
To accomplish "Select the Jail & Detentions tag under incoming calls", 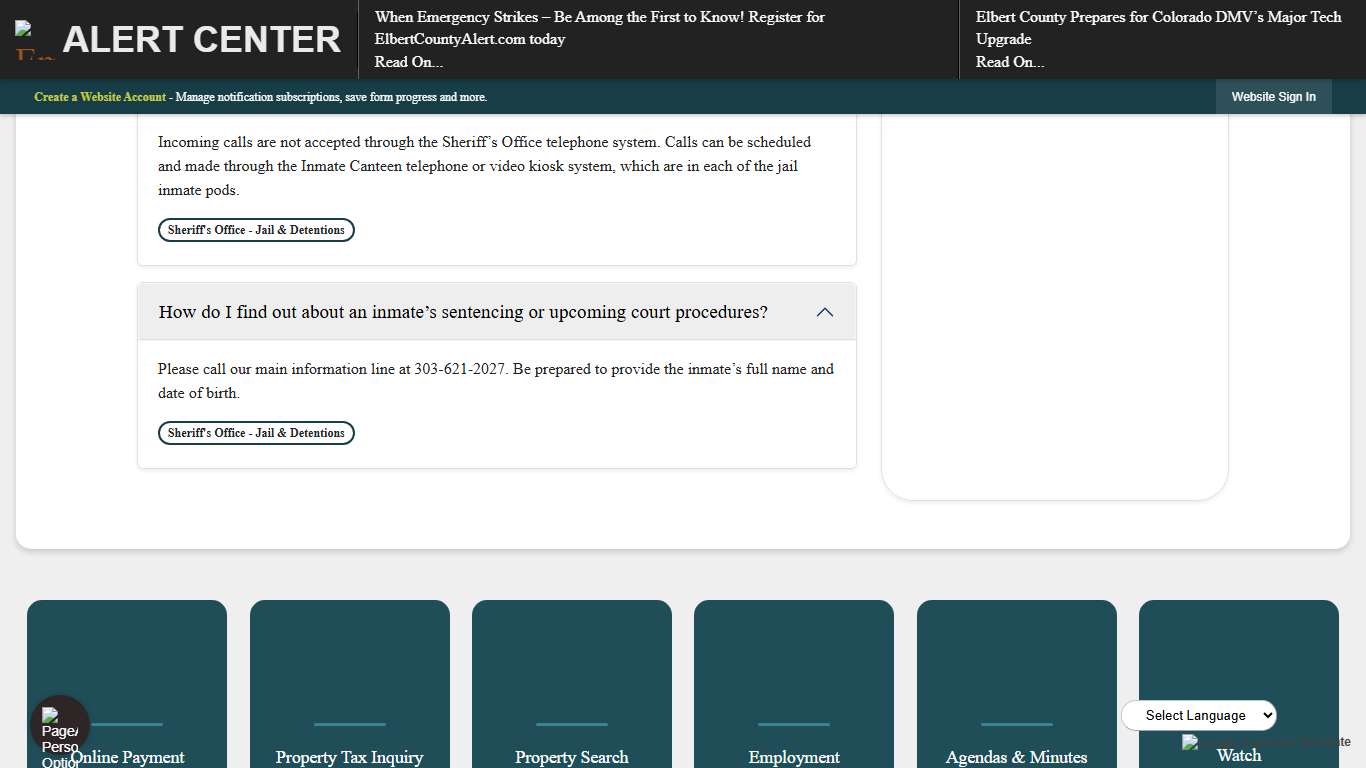I will 256,230.
